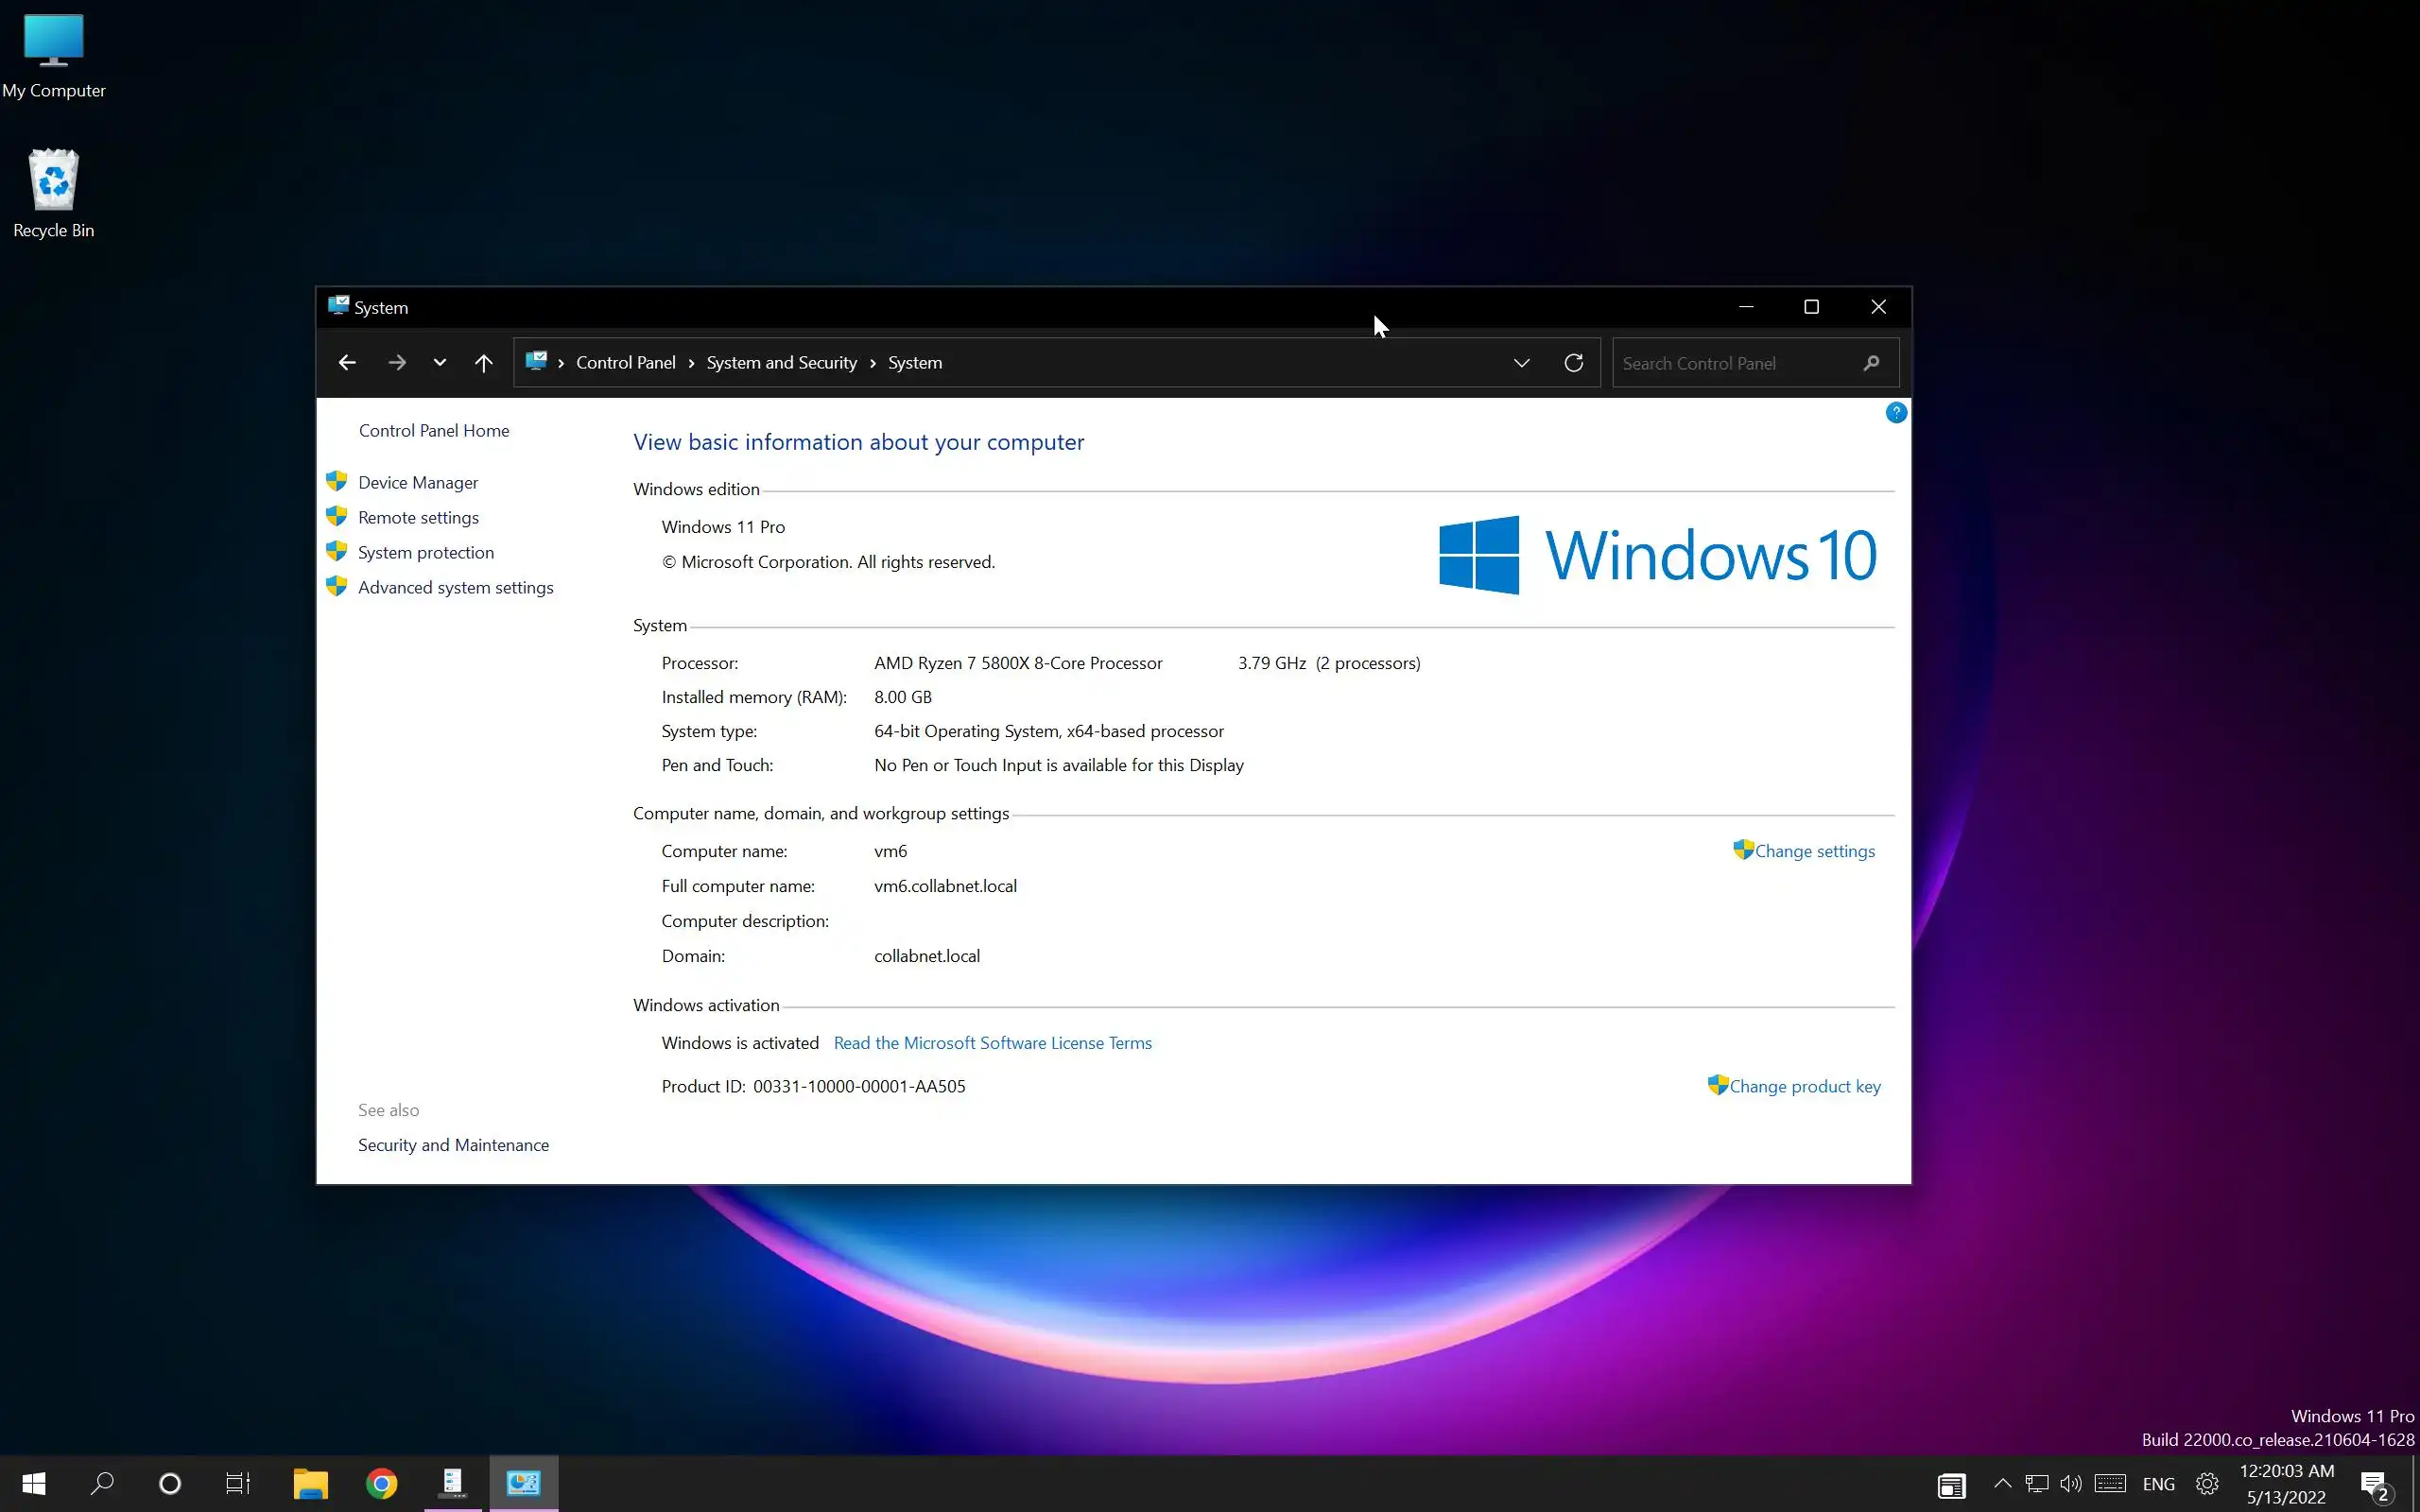Viewport: 2420px width, 1512px height.
Task: Click the taskbar search magnifier icon
Action: click(102, 1483)
